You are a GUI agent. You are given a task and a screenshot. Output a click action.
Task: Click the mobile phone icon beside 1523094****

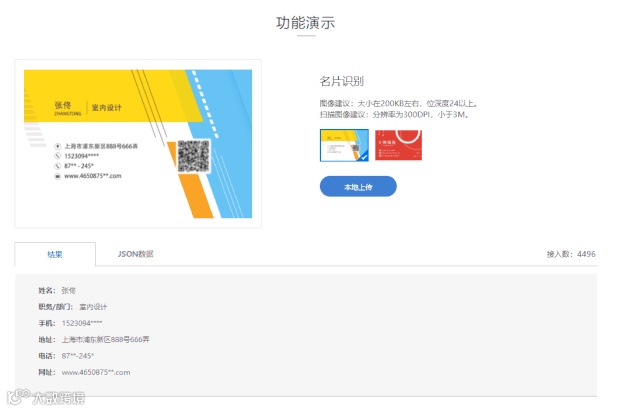click(57, 156)
